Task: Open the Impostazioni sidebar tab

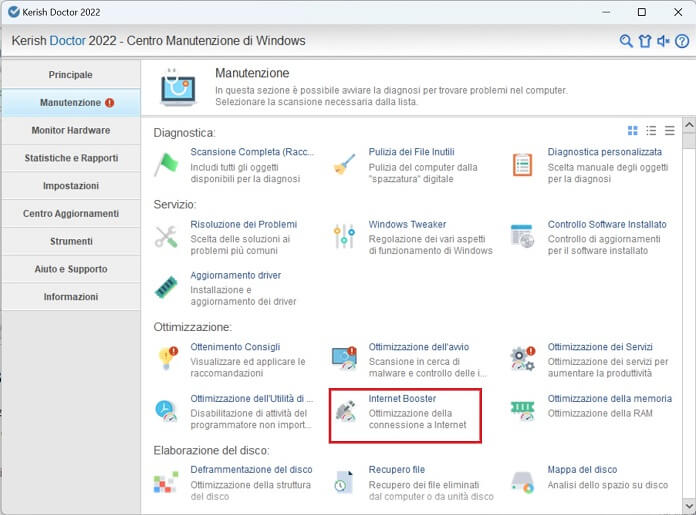Action: [x=71, y=186]
